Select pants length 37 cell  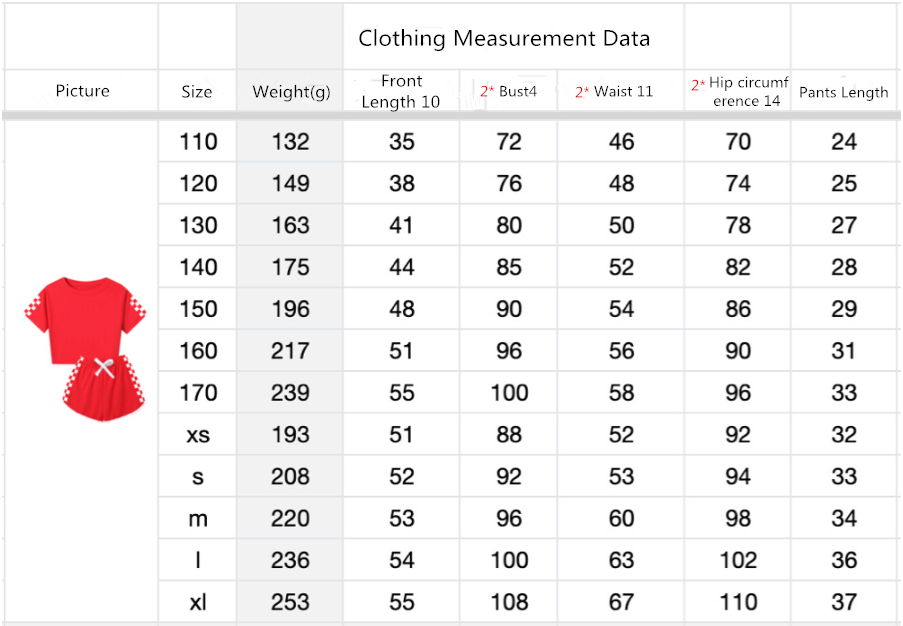pos(844,602)
